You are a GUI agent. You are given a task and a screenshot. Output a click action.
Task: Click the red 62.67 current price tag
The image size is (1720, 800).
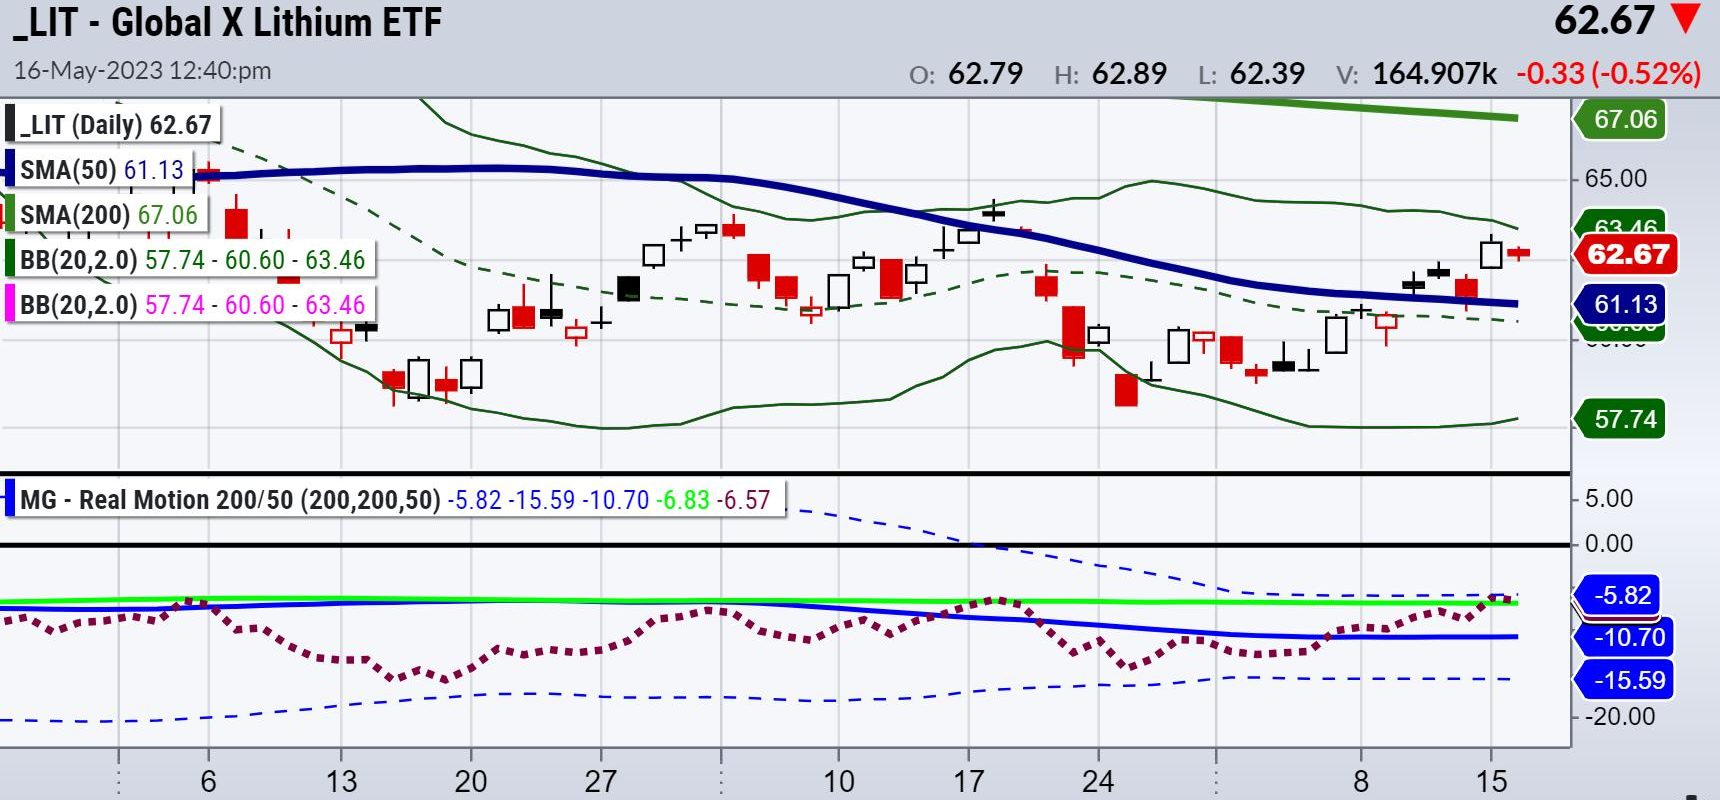(1625, 254)
